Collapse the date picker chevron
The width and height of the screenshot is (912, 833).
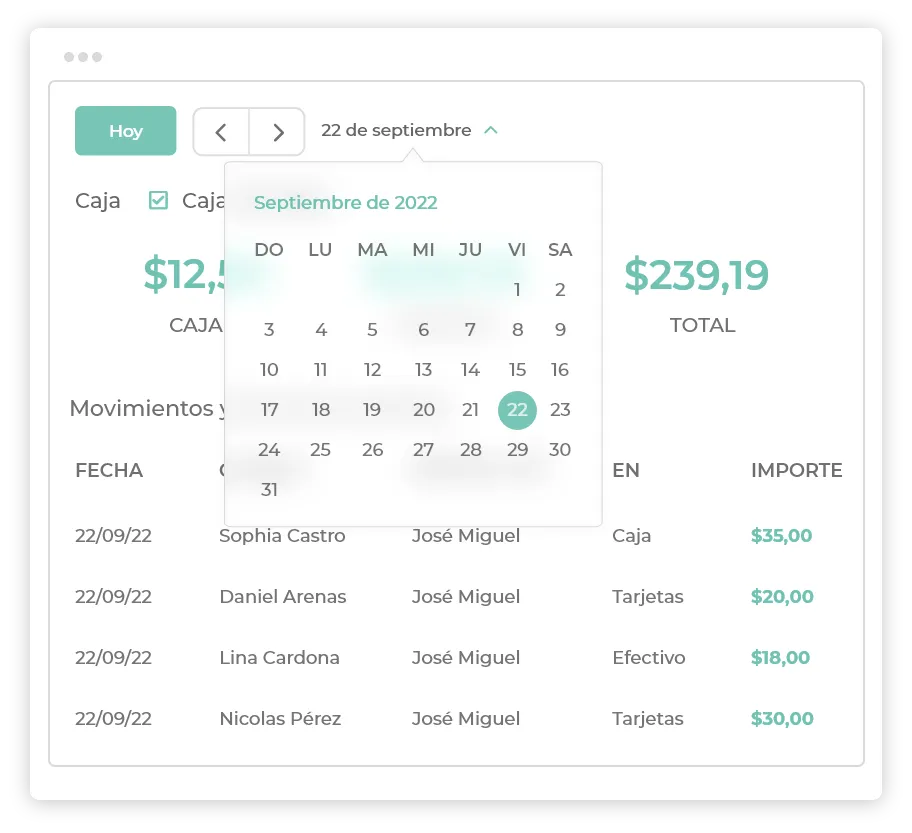coord(491,130)
